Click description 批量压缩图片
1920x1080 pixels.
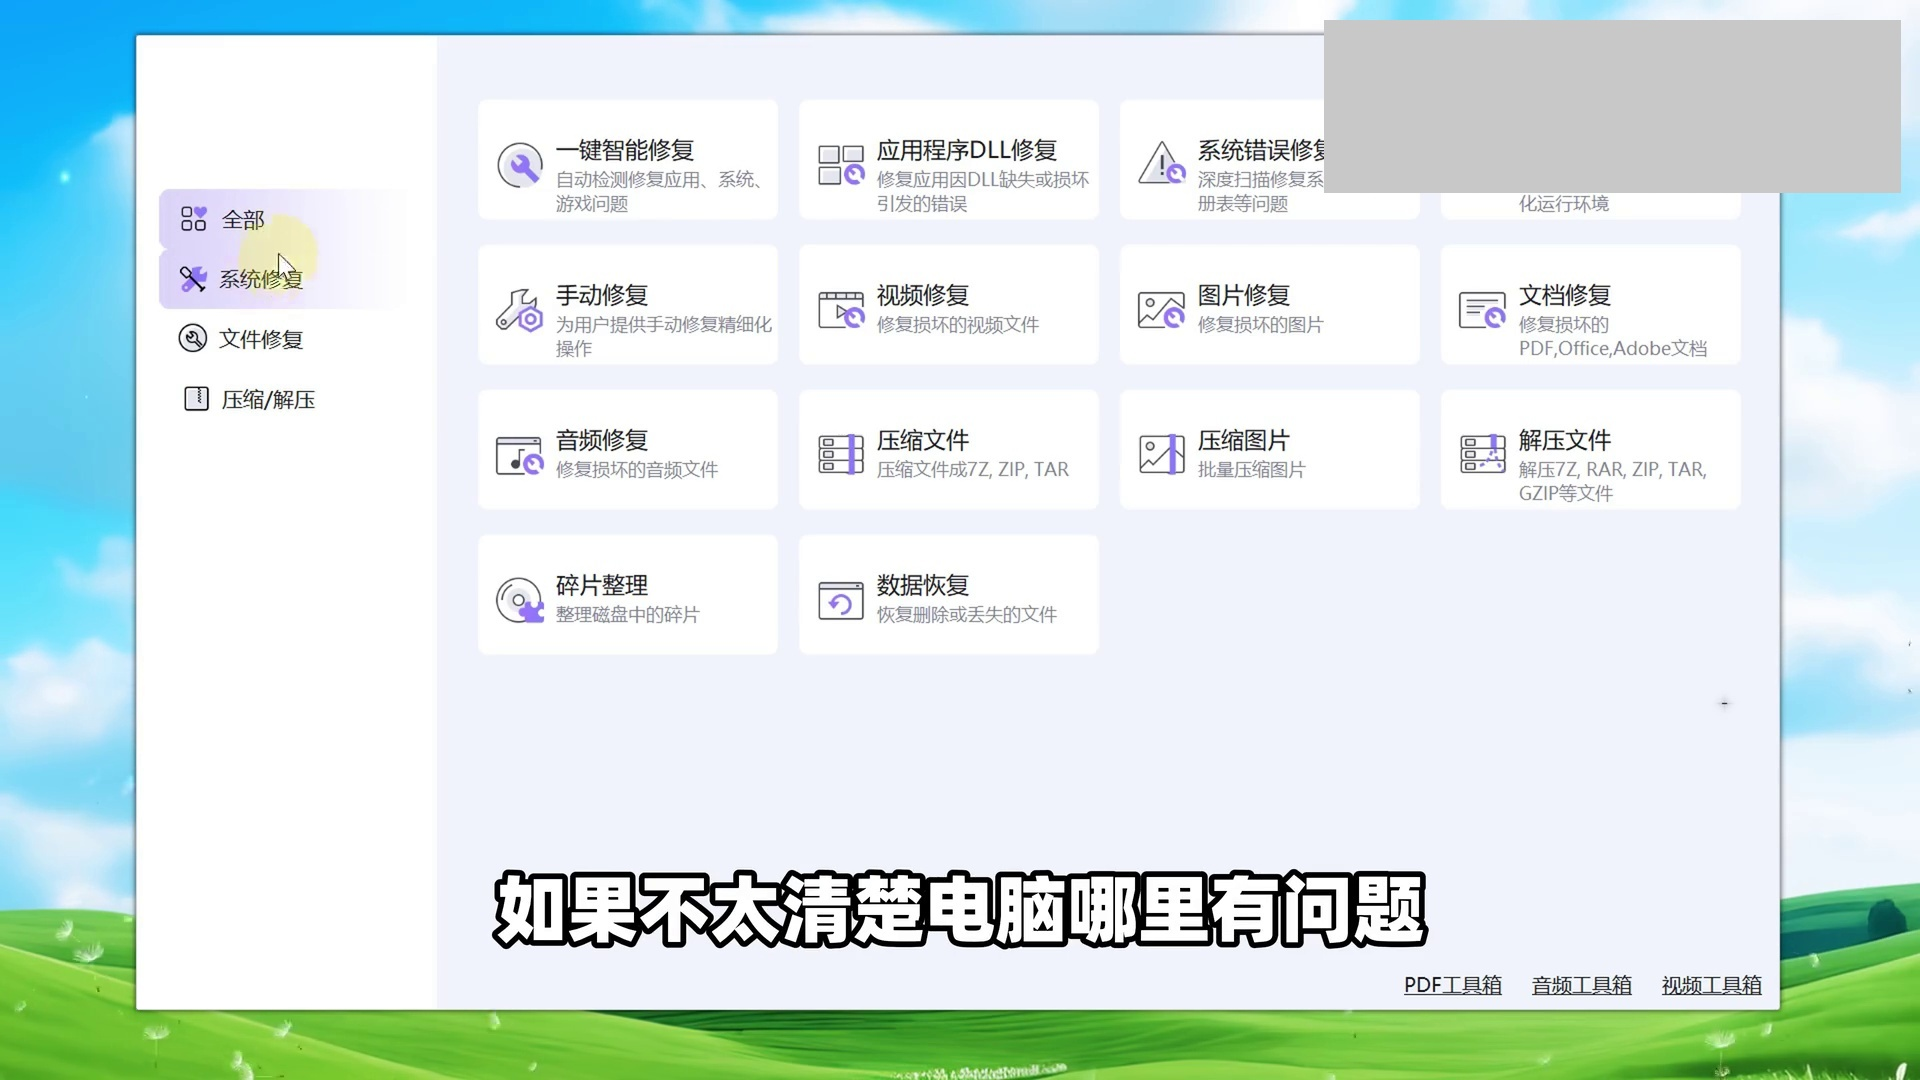pyautogui.click(x=1252, y=469)
